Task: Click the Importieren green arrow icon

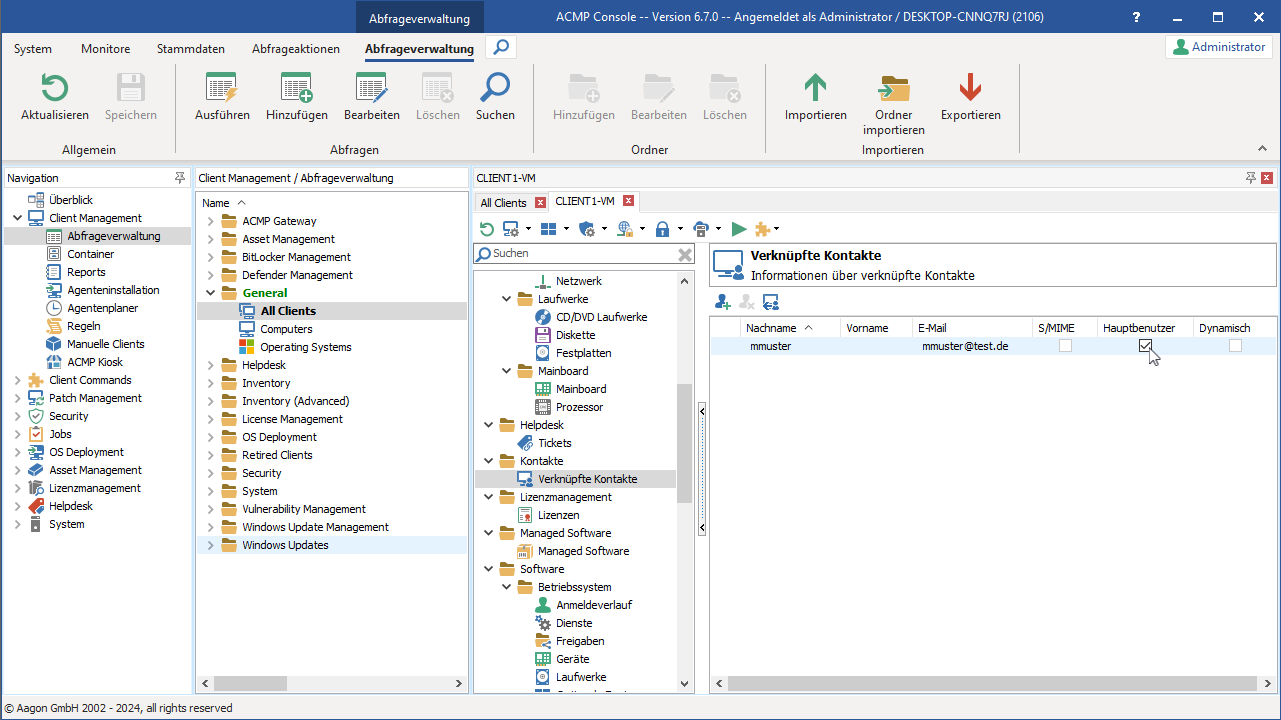Action: 815,89
